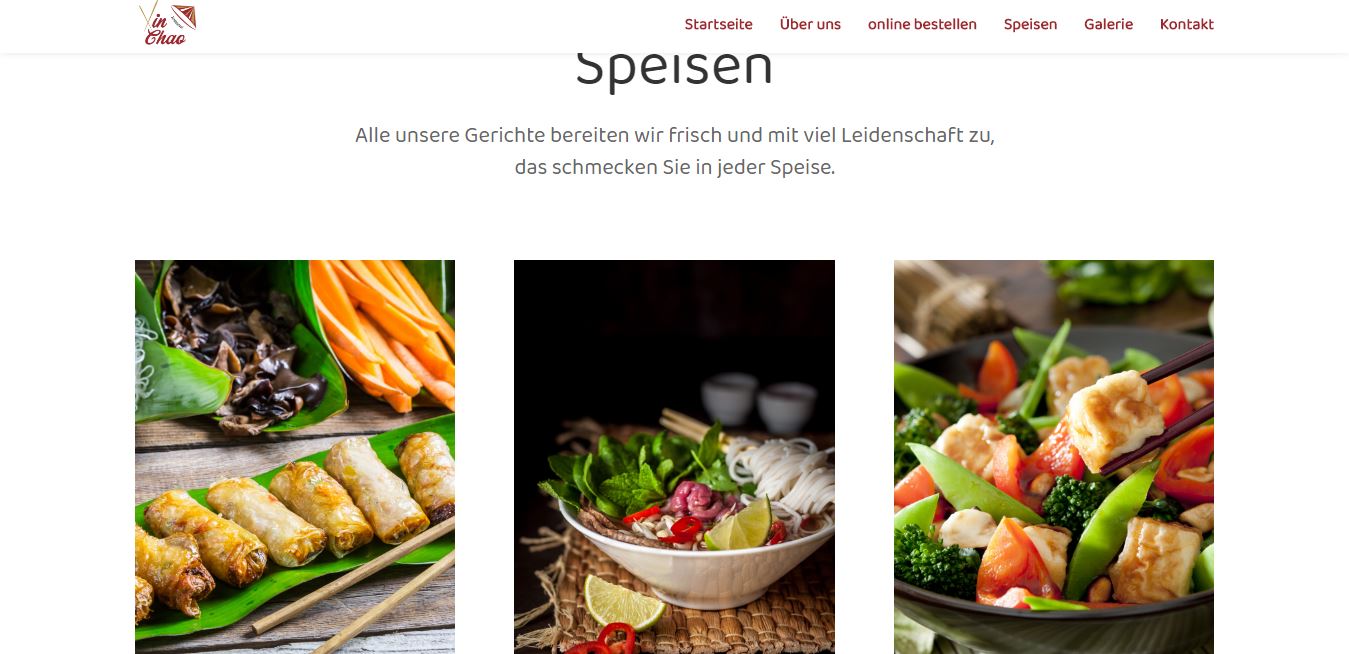This screenshot has width=1349, height=654.
Task: Click the tofu cube held by chopsticks
Action: point(1115,419)
